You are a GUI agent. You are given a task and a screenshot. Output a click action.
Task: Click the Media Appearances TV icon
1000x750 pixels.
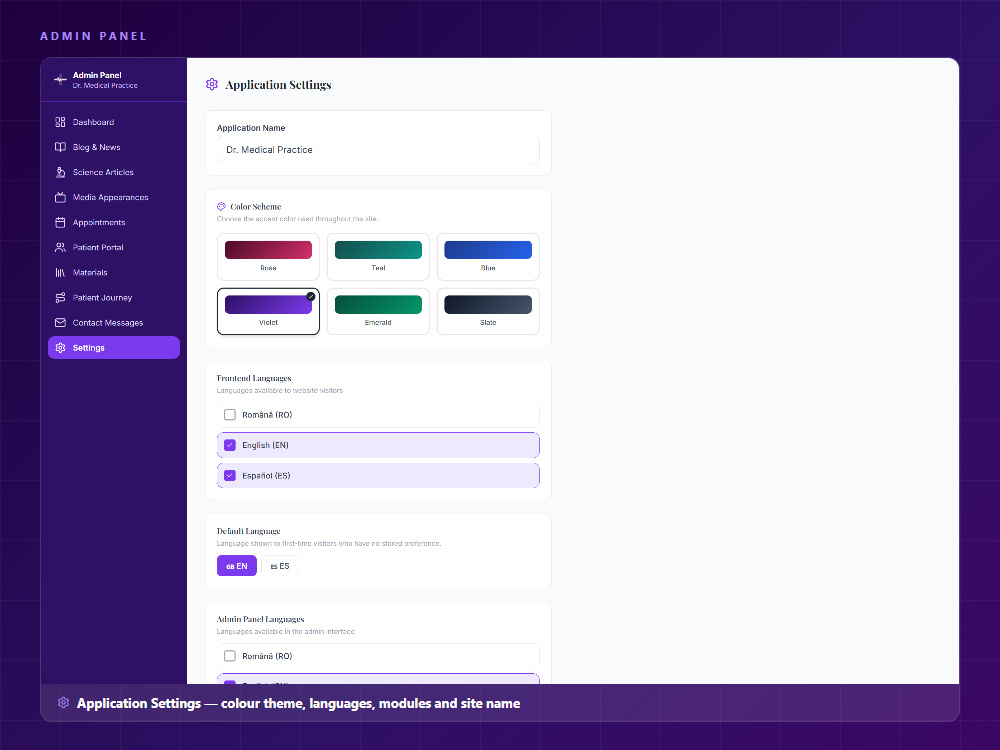[x=60, y=197]
